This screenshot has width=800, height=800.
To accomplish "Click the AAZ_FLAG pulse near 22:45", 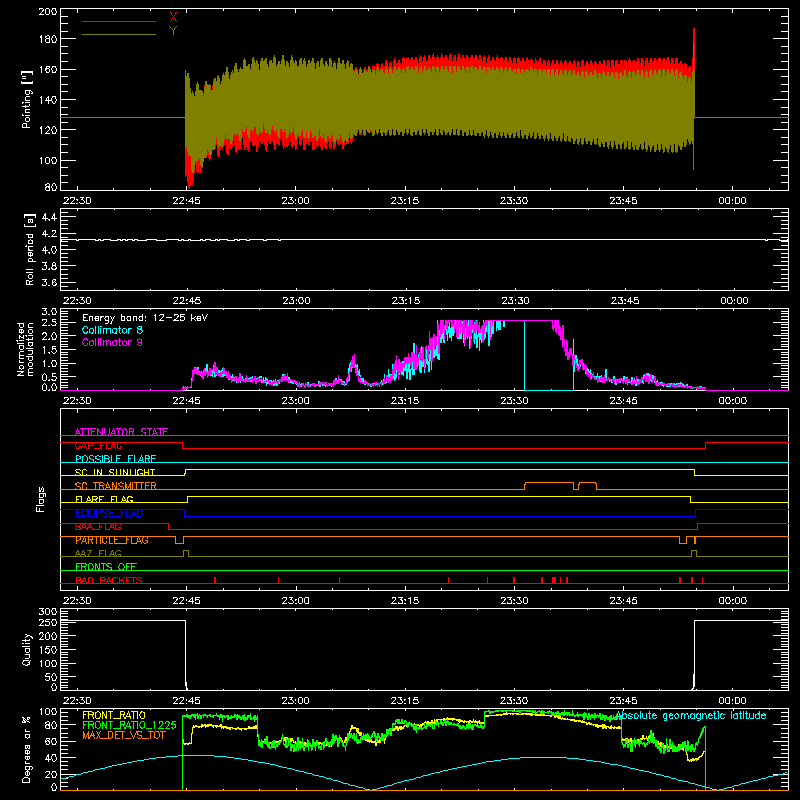I will pos(186,553).
